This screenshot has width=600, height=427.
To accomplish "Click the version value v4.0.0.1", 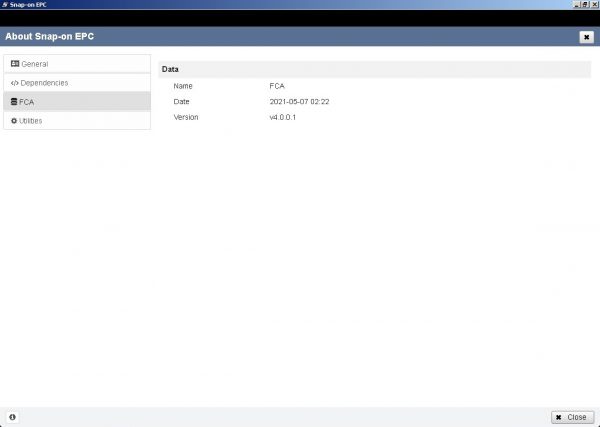I will pos(283,117).
